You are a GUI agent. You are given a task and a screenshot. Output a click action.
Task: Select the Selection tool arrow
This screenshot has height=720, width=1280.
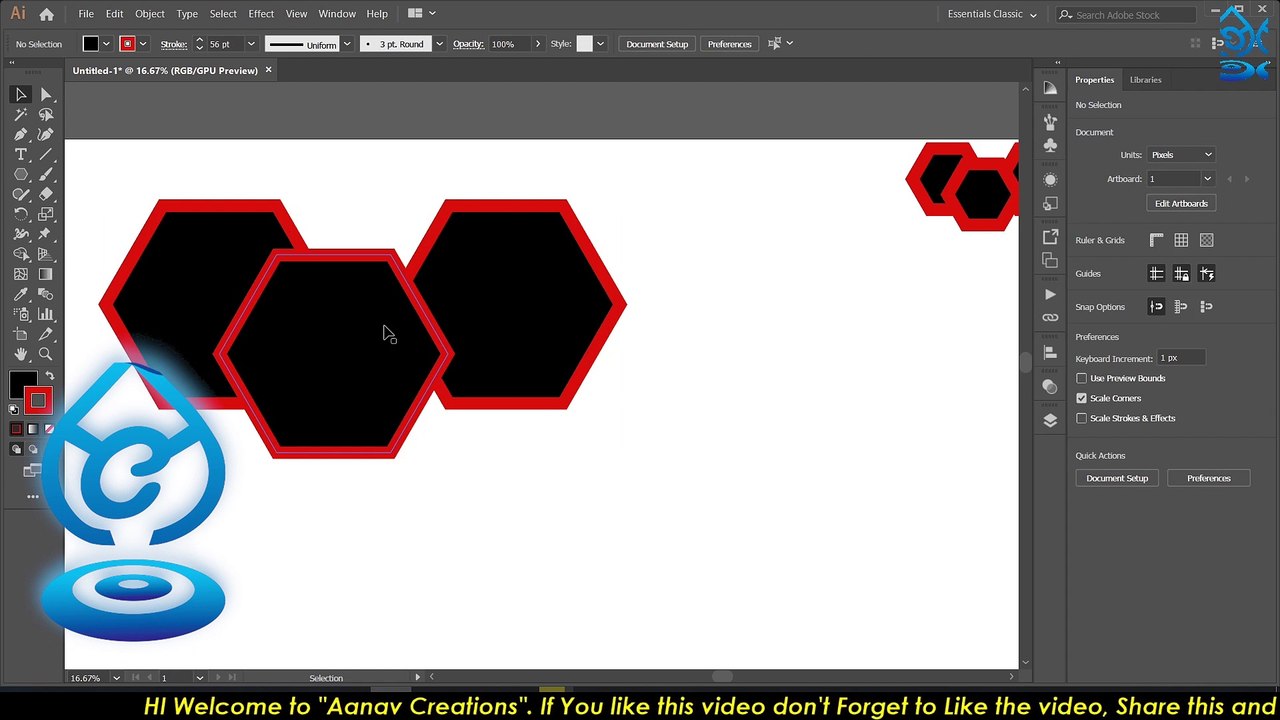pos(20,94)
